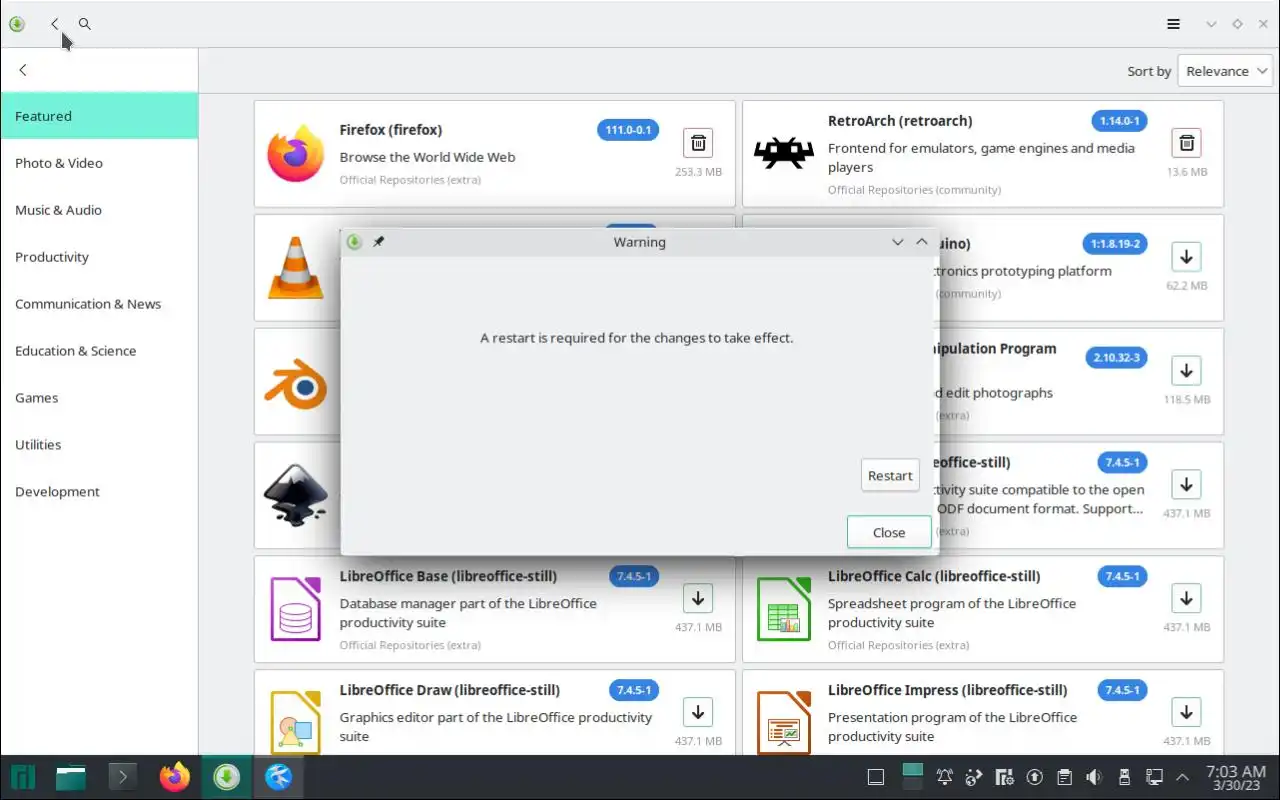The height and width of the screenshot is (800, 1280).
Task: Open the clock showing 7:03 AM
Action: tap(1236, 777)
